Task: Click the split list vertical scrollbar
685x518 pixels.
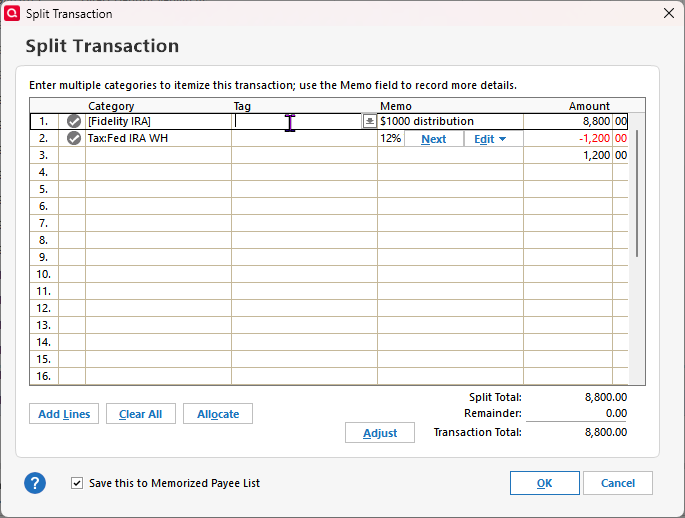Action: 637,193
